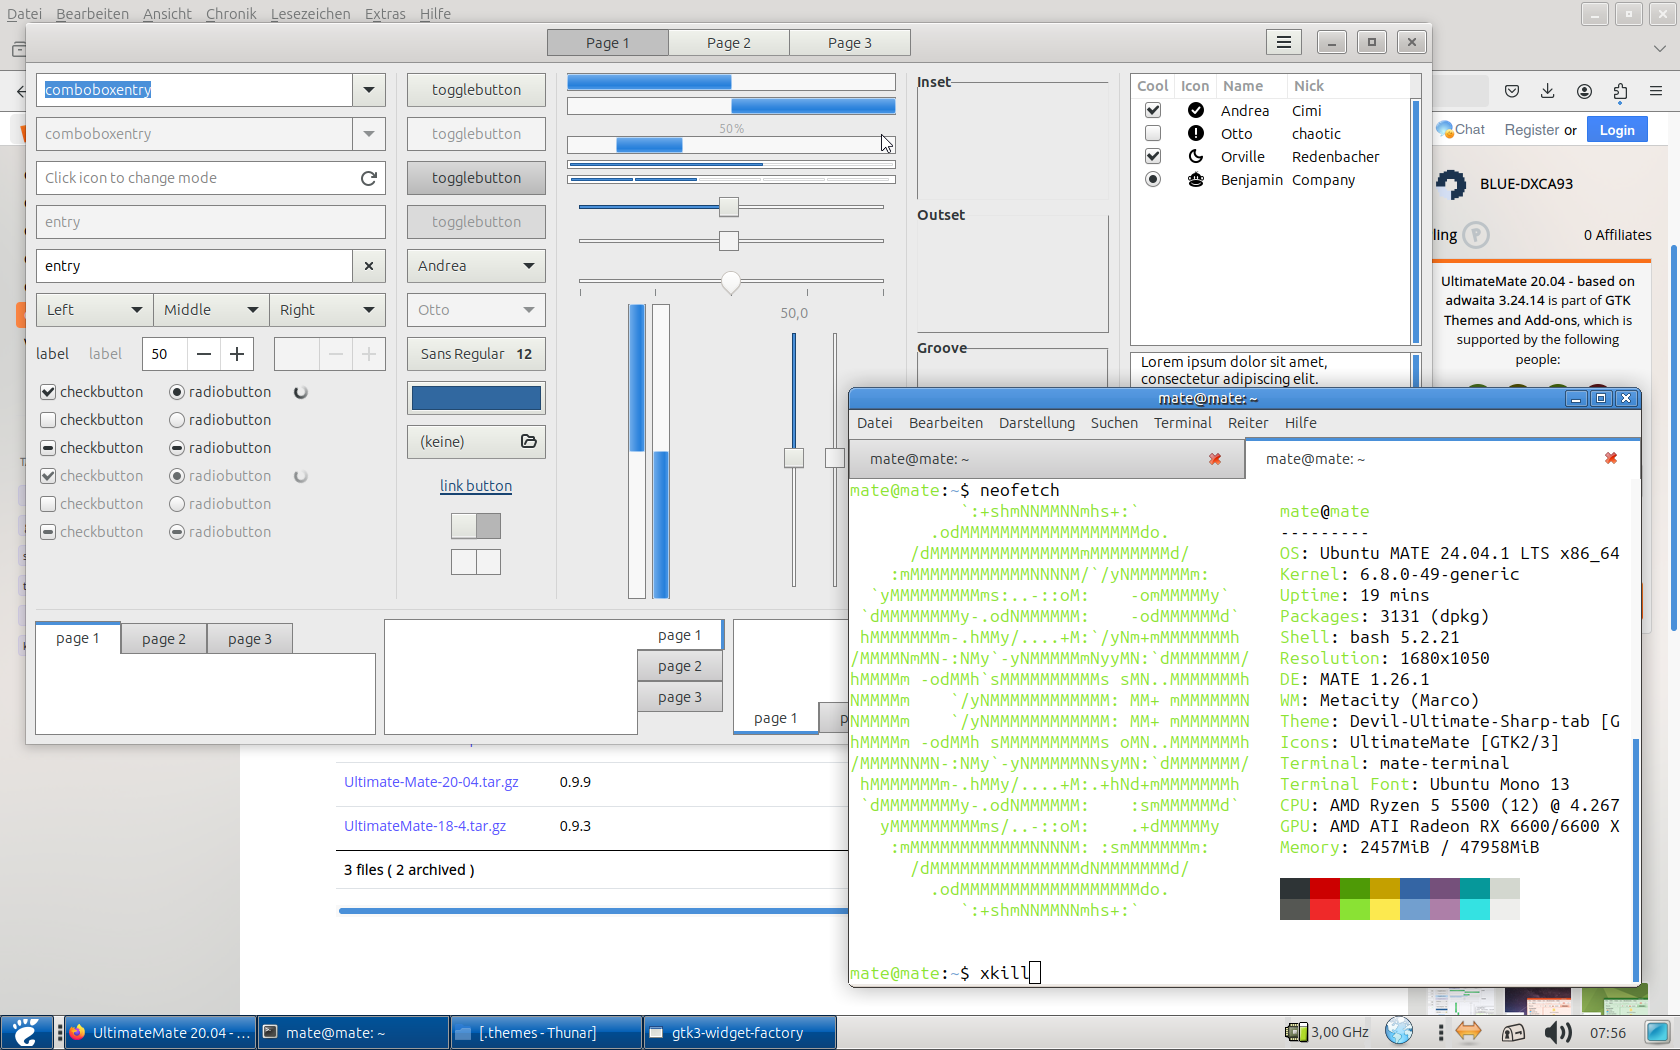Follow the link button

476,486
